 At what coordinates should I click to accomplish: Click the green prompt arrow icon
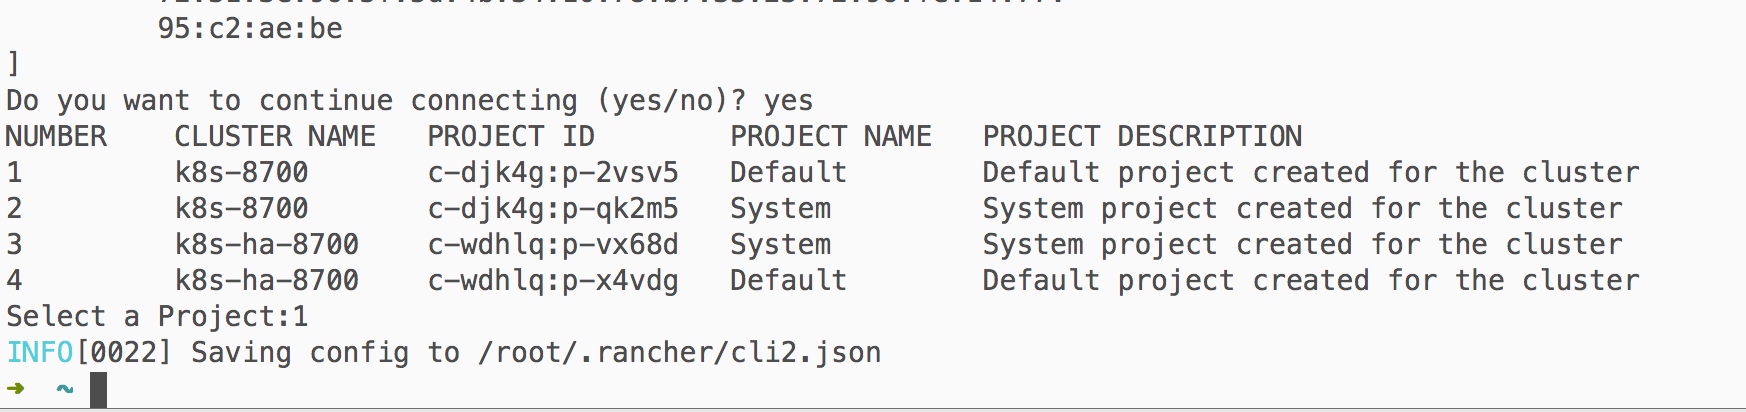(x=16, y=389)
